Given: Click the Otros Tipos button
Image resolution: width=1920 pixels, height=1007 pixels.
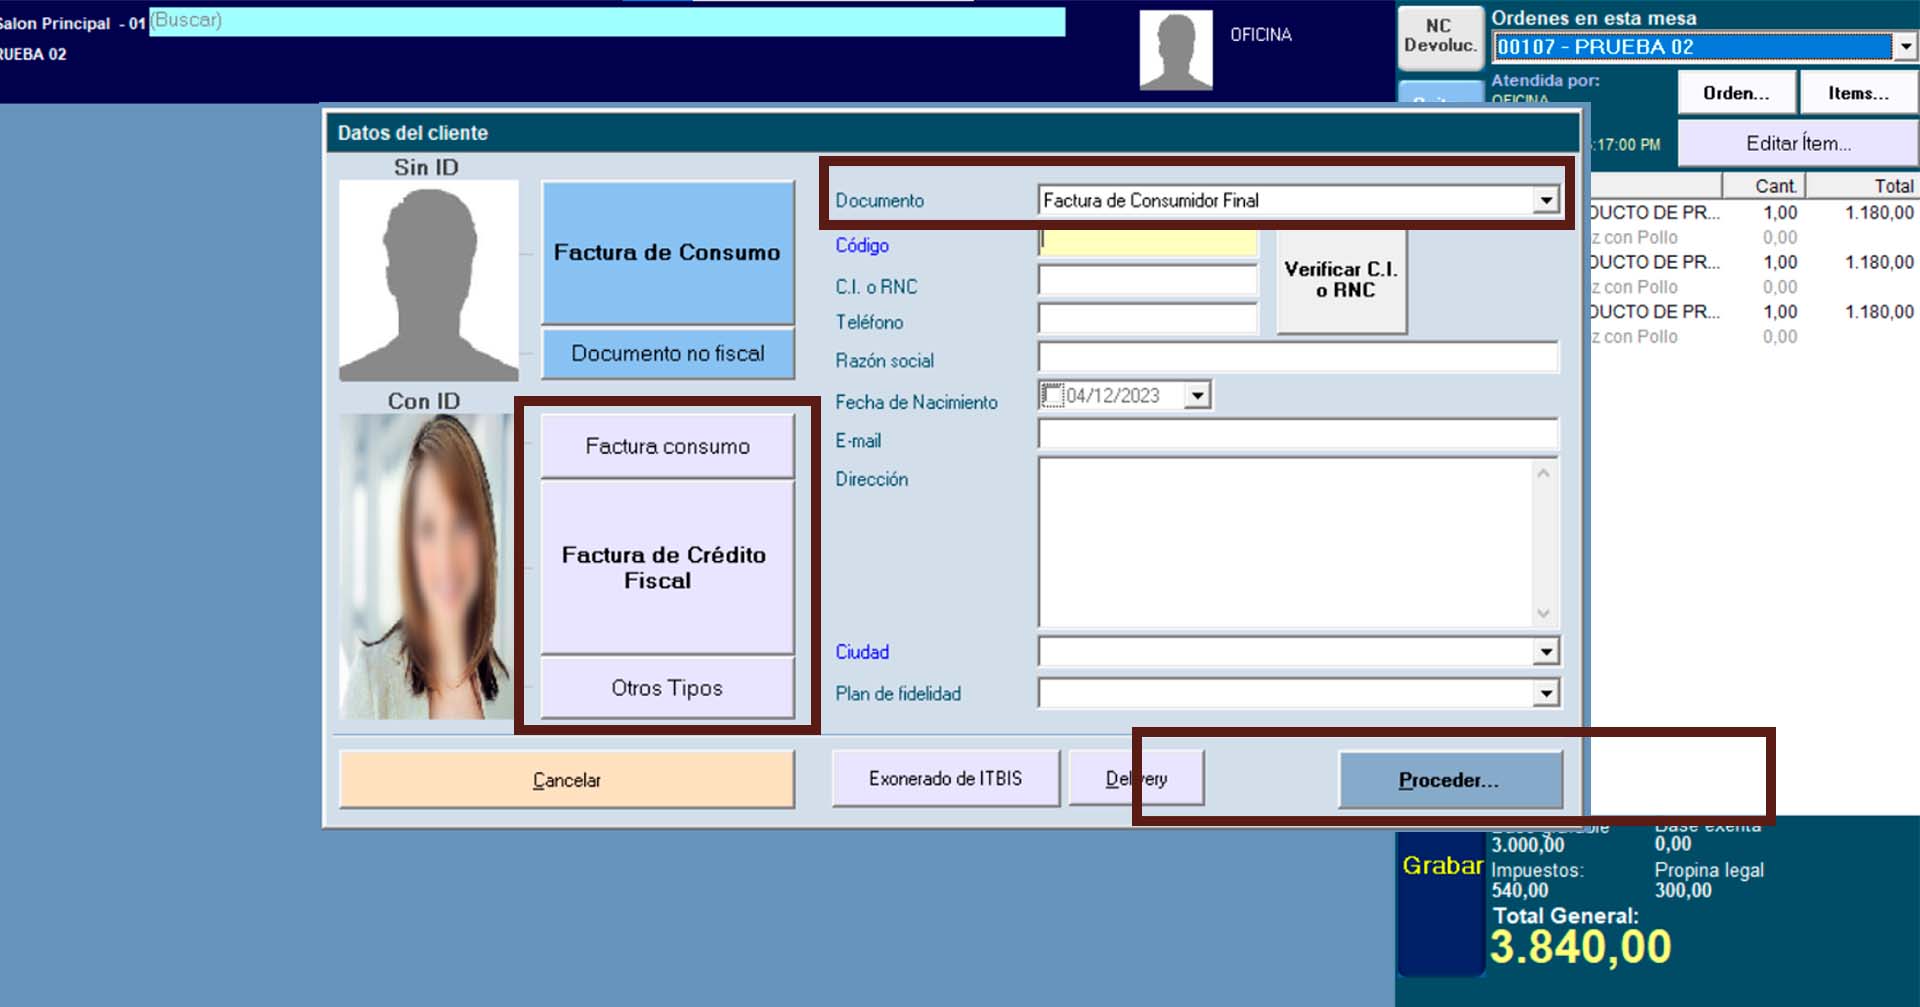Looking at the screenshot, I should tap(667, 688).
